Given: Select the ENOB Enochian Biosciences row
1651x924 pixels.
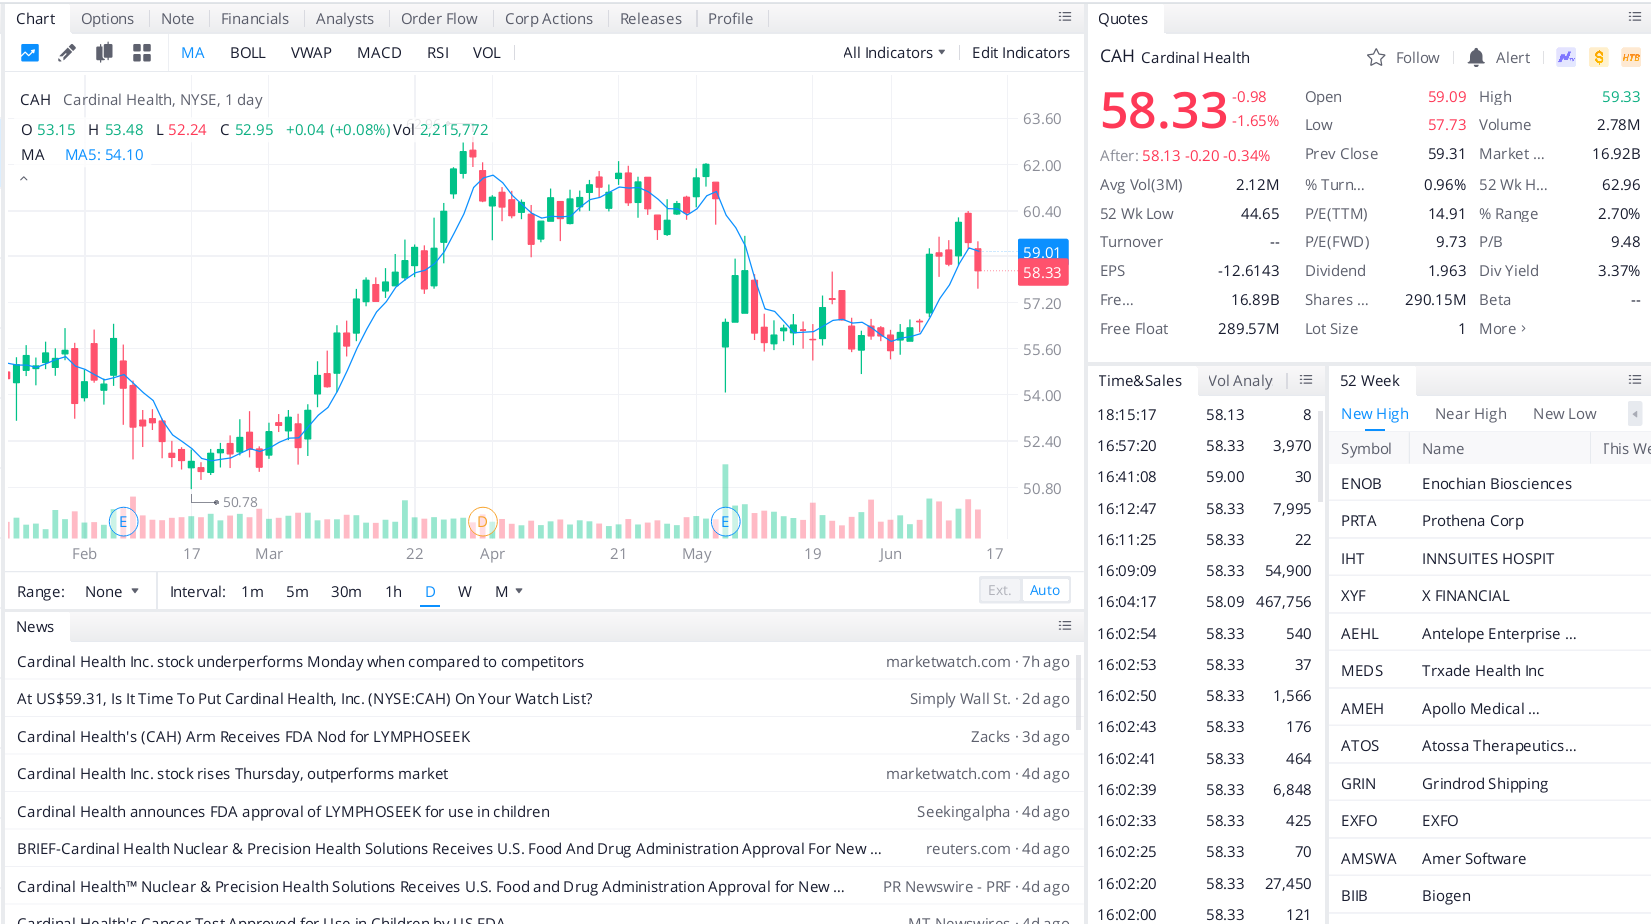Looking at the screenshot, I should coord(1490,484).
